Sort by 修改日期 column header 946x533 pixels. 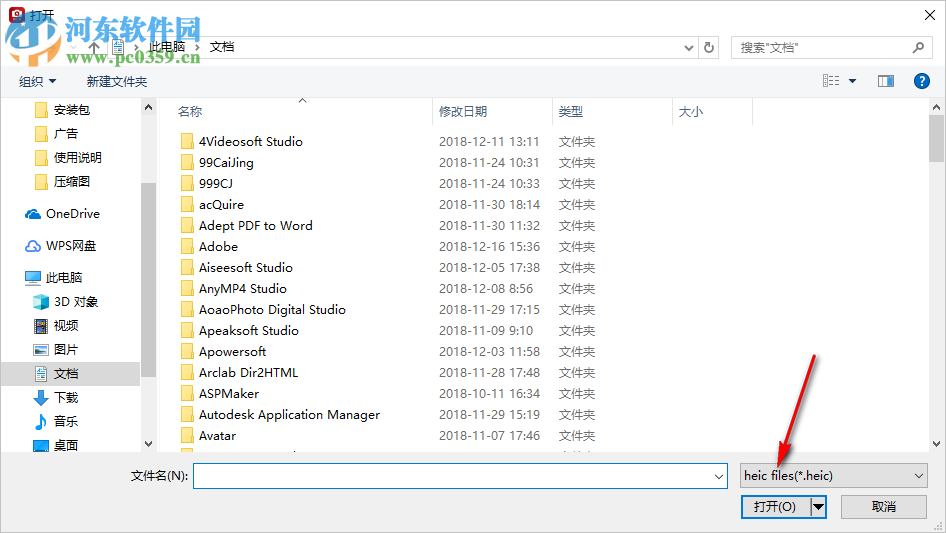[x=463, y=112]
